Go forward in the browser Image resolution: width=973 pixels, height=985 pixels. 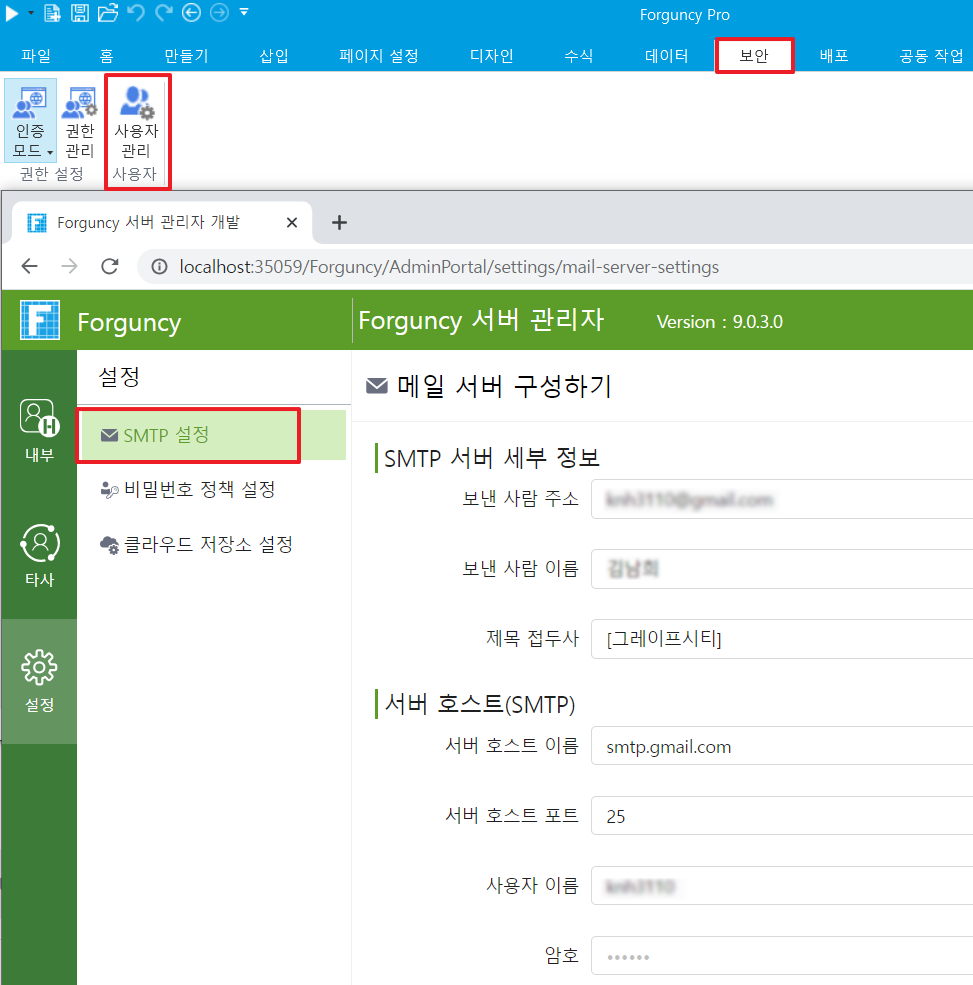tap(70, 266)
